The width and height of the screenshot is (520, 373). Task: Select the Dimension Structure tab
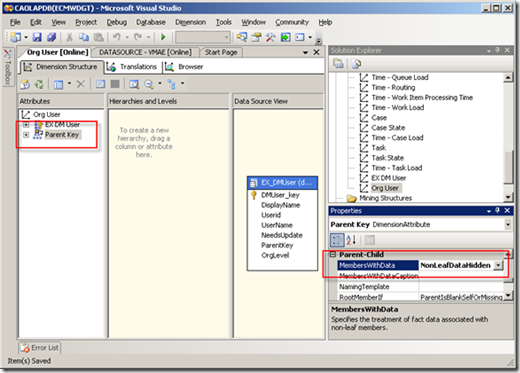tap(61, 67)
